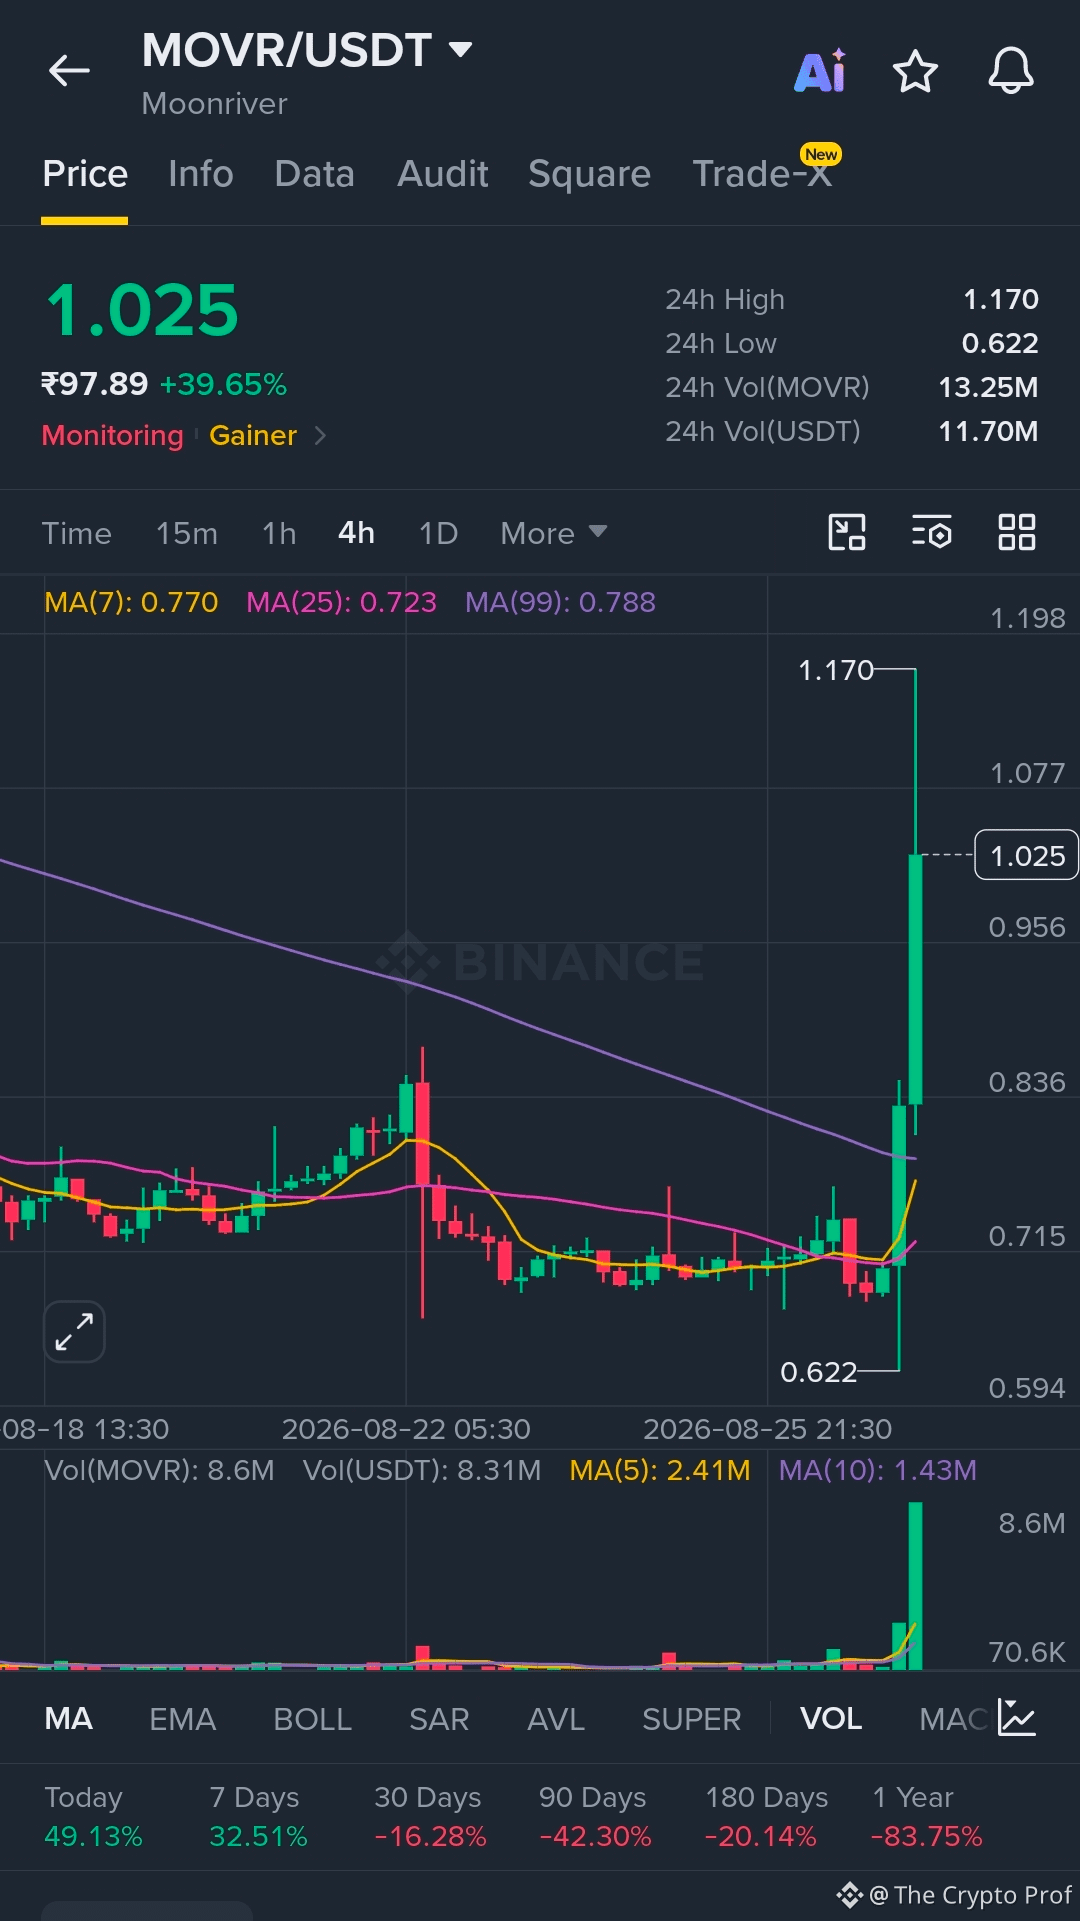Tap the MA(7): 0.770 label
The image size is (1080, 1921).
(131, 602)
